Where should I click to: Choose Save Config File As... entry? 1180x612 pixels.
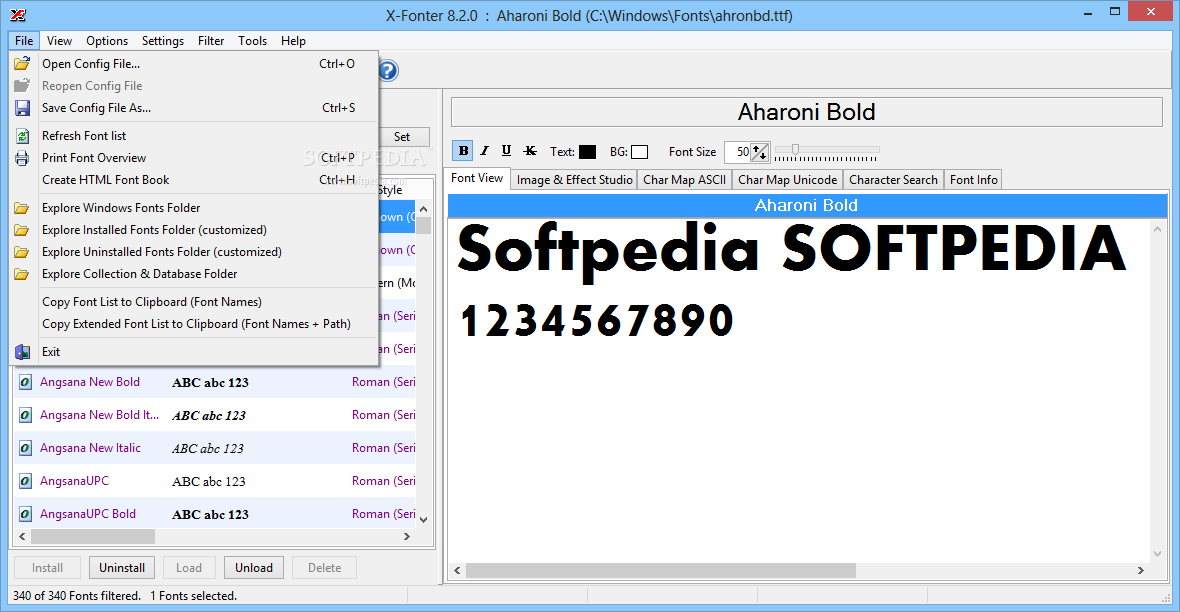coord(195,108)
